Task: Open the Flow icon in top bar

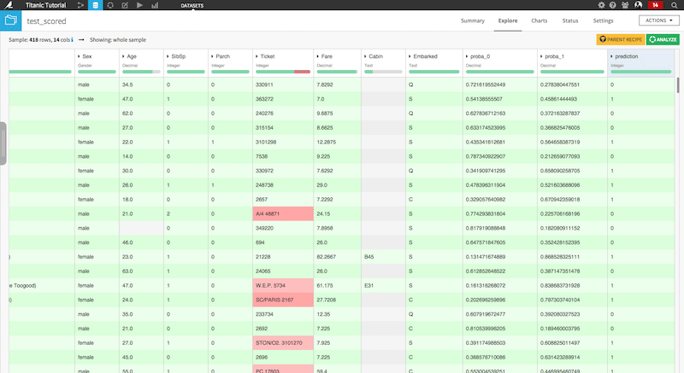Action: click(x=80, y=5)
